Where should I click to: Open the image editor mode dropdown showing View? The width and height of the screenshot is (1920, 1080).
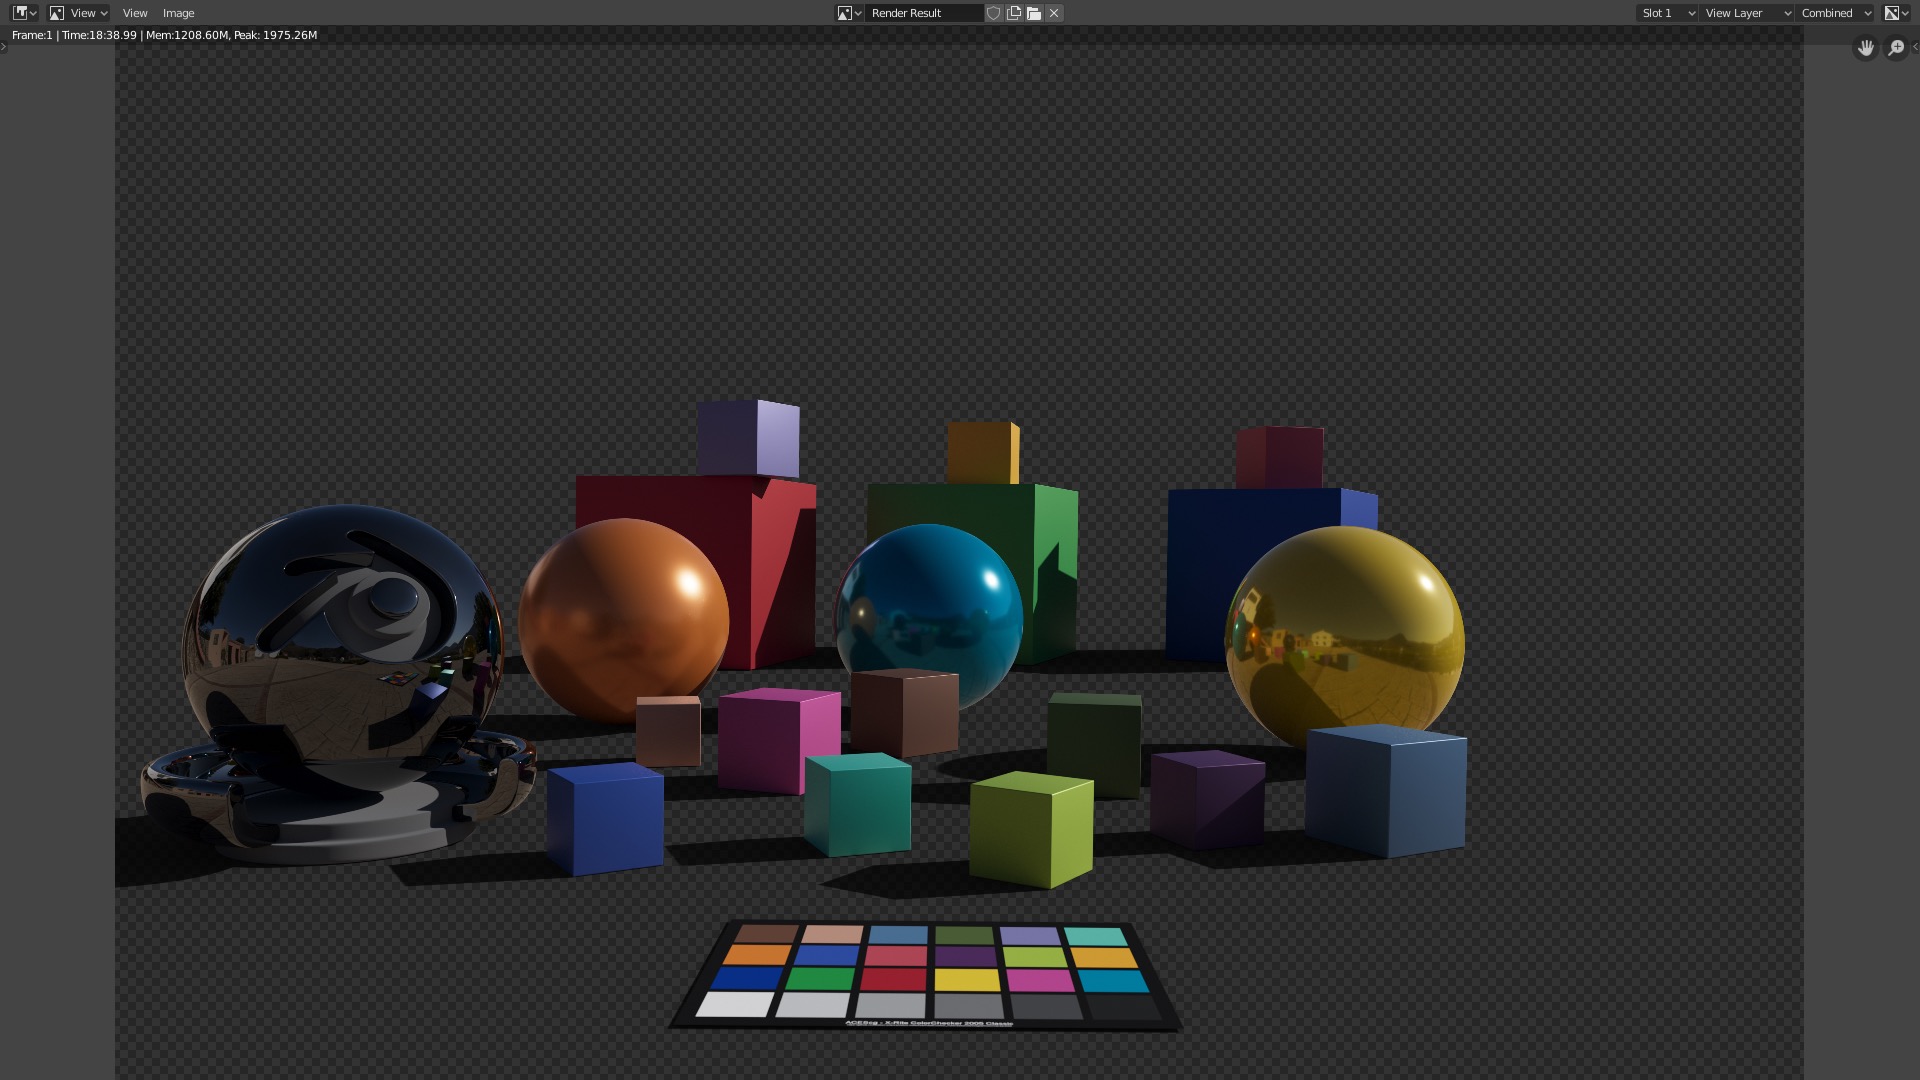pos(82,13)
